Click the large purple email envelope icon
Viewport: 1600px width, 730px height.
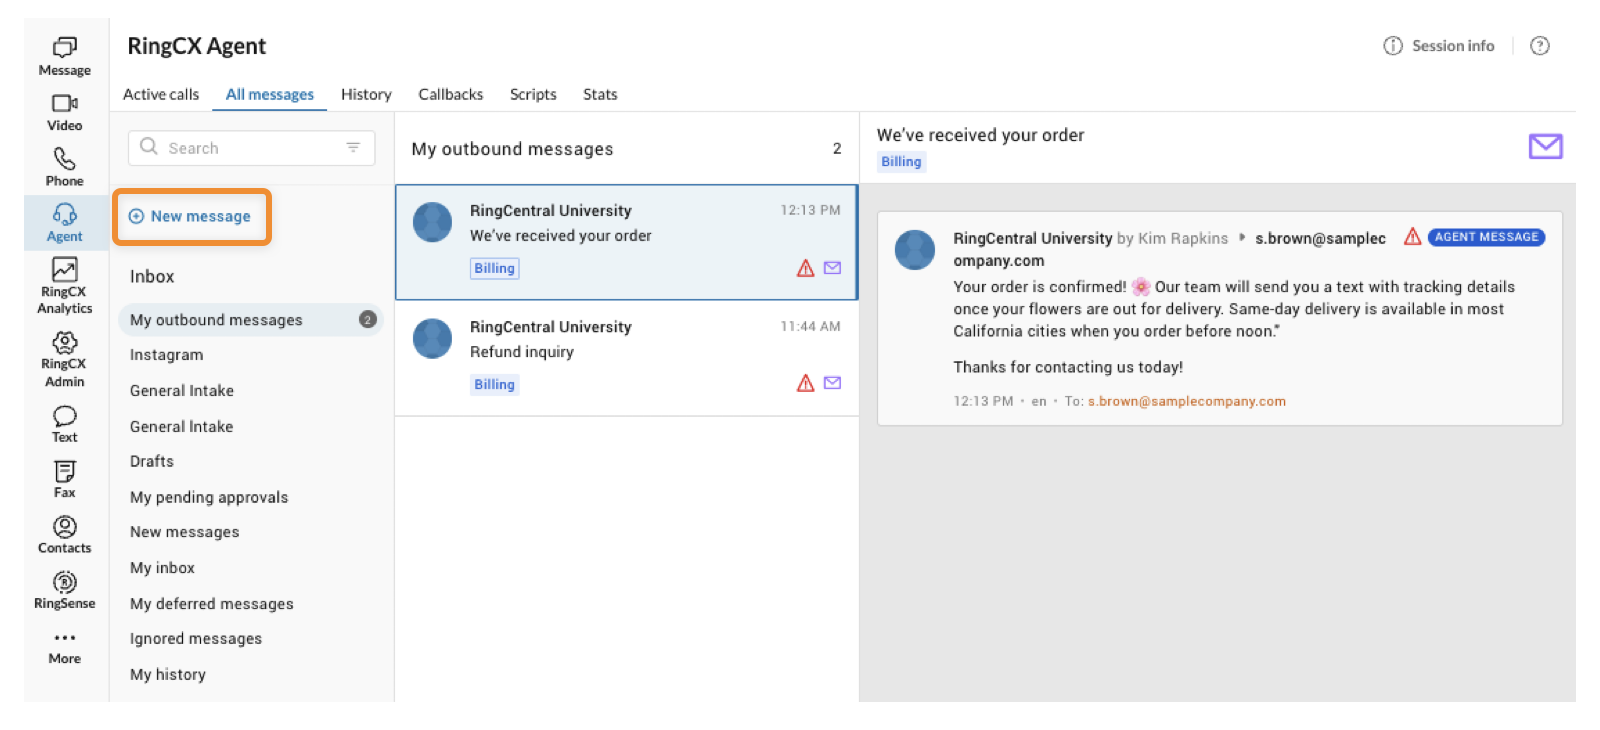(x=1545, y=147)
